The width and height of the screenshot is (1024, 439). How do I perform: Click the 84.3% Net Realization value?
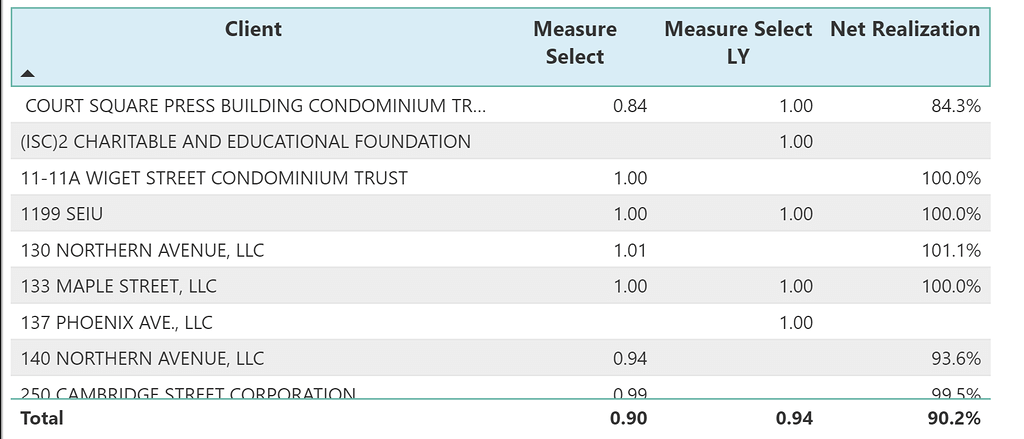click(955, 106)
